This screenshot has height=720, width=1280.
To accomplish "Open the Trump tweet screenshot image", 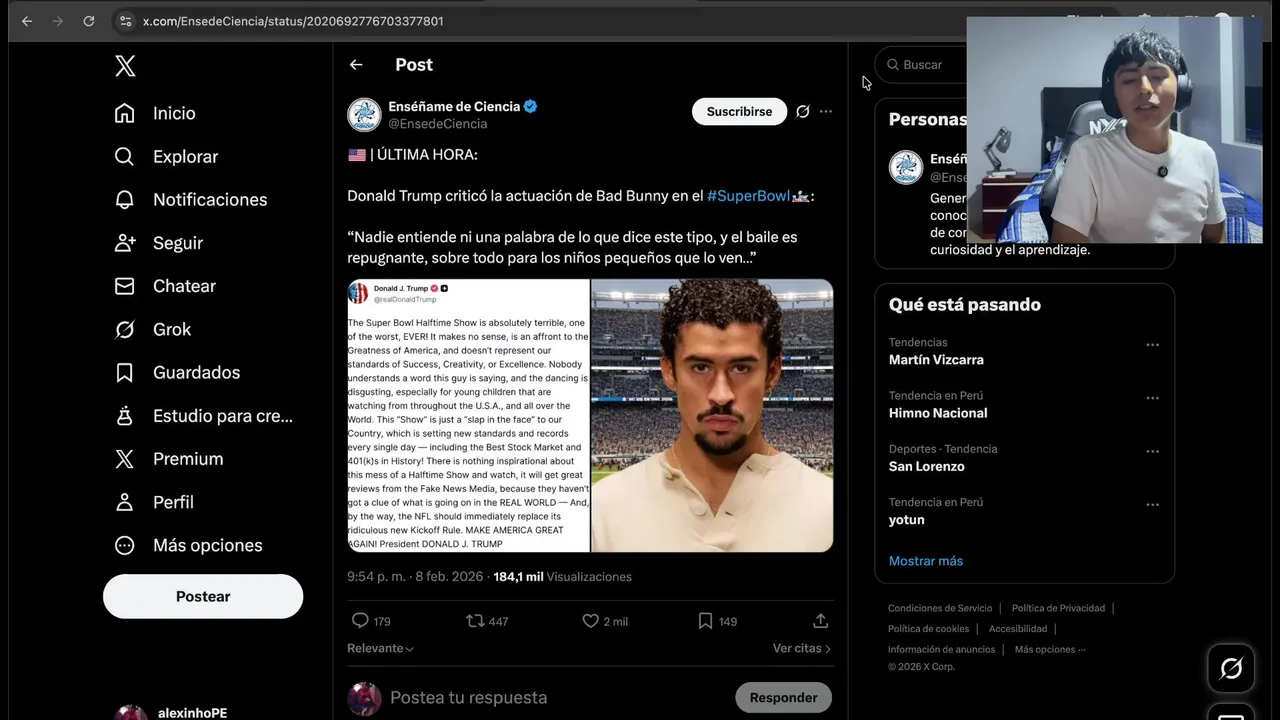I will click(x=468, y=415).
